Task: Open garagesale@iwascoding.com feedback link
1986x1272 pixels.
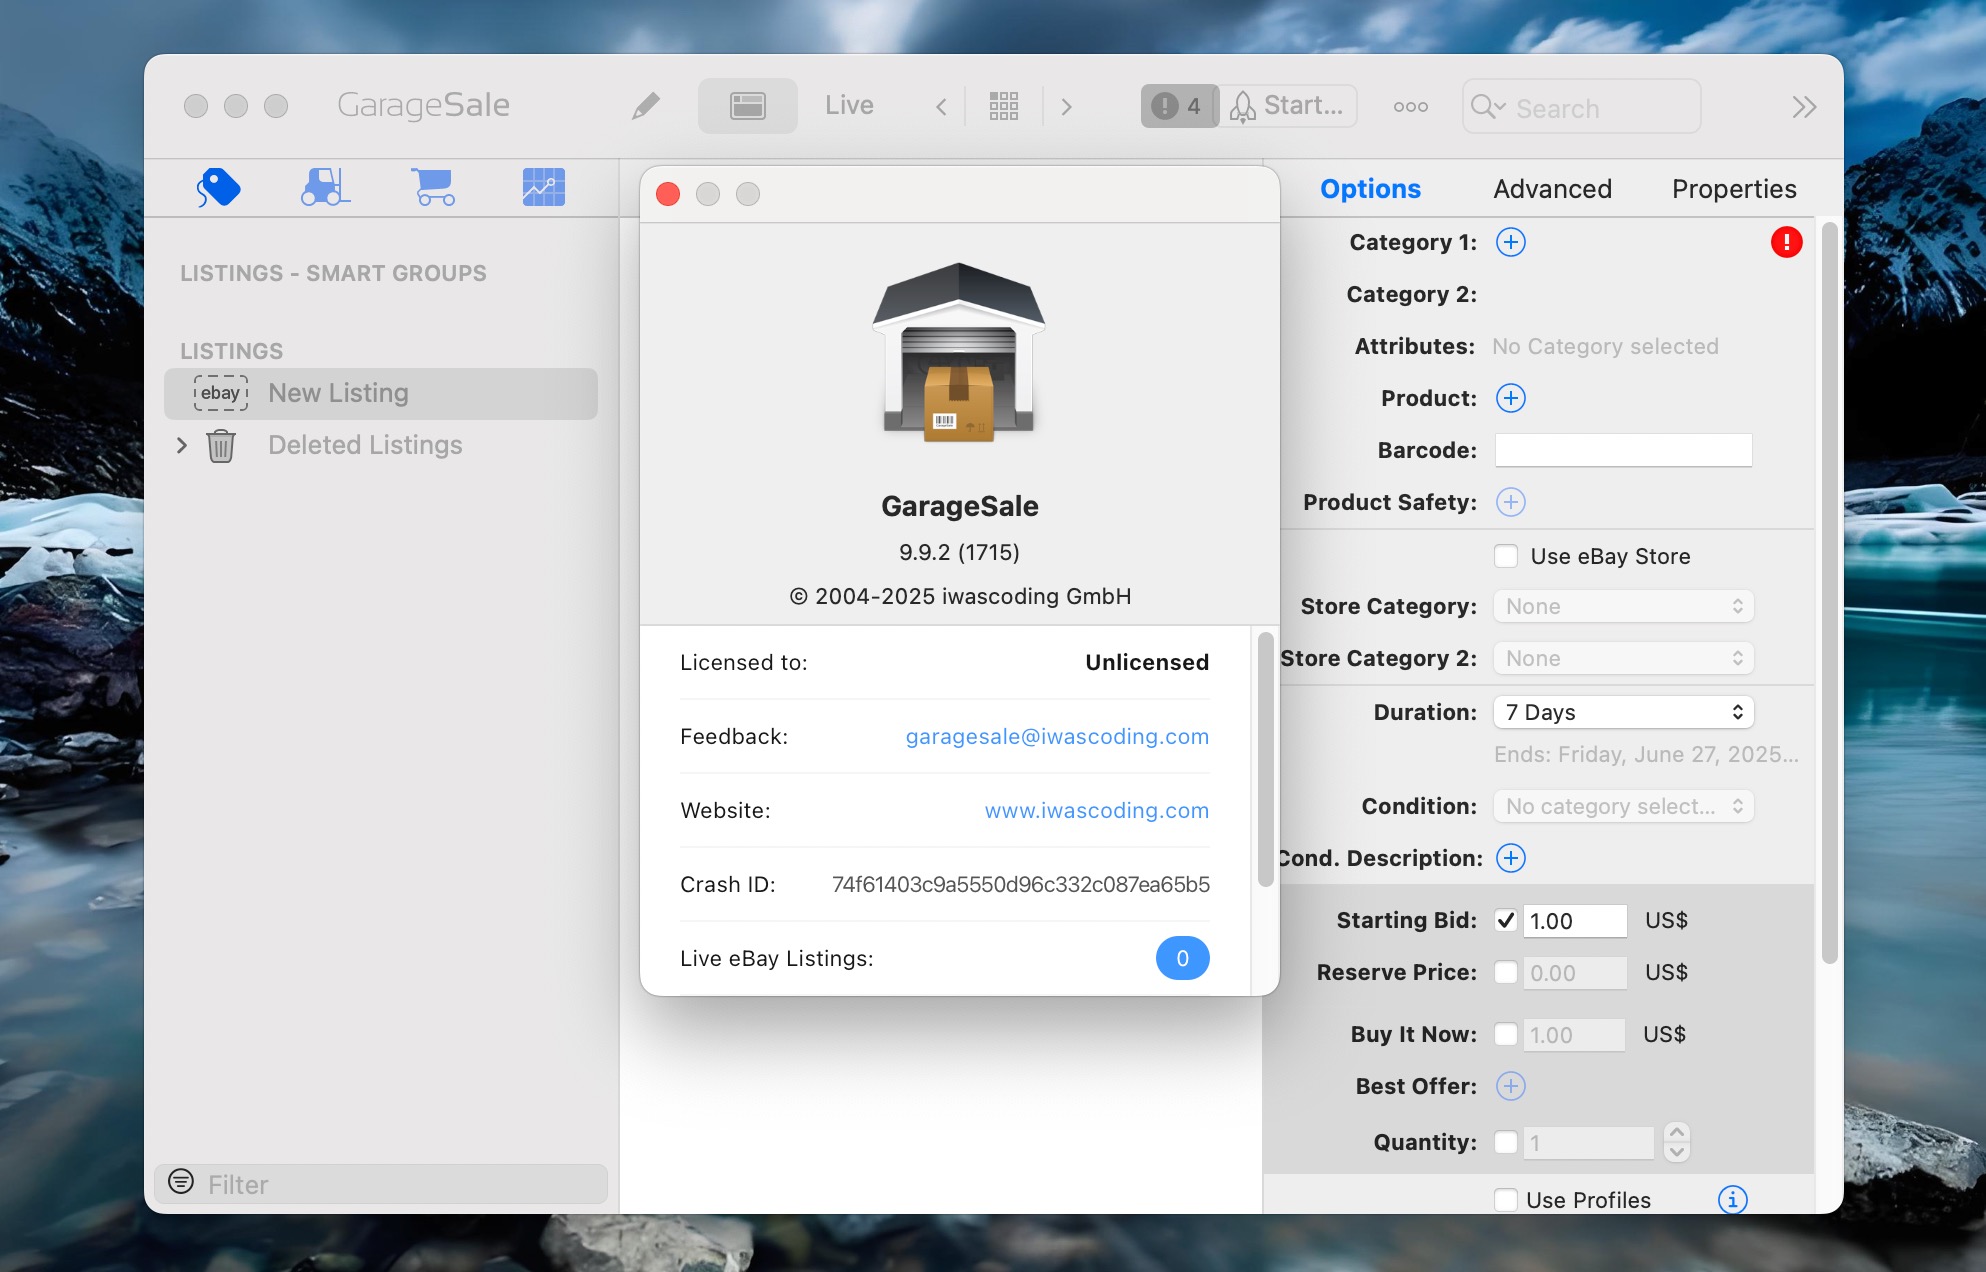Action: 1057,737
